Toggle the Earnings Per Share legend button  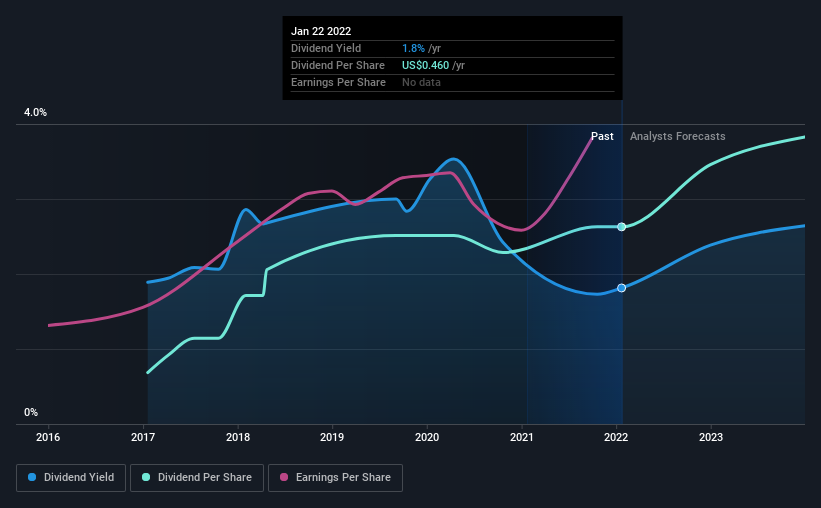click(x=335, y=478)
